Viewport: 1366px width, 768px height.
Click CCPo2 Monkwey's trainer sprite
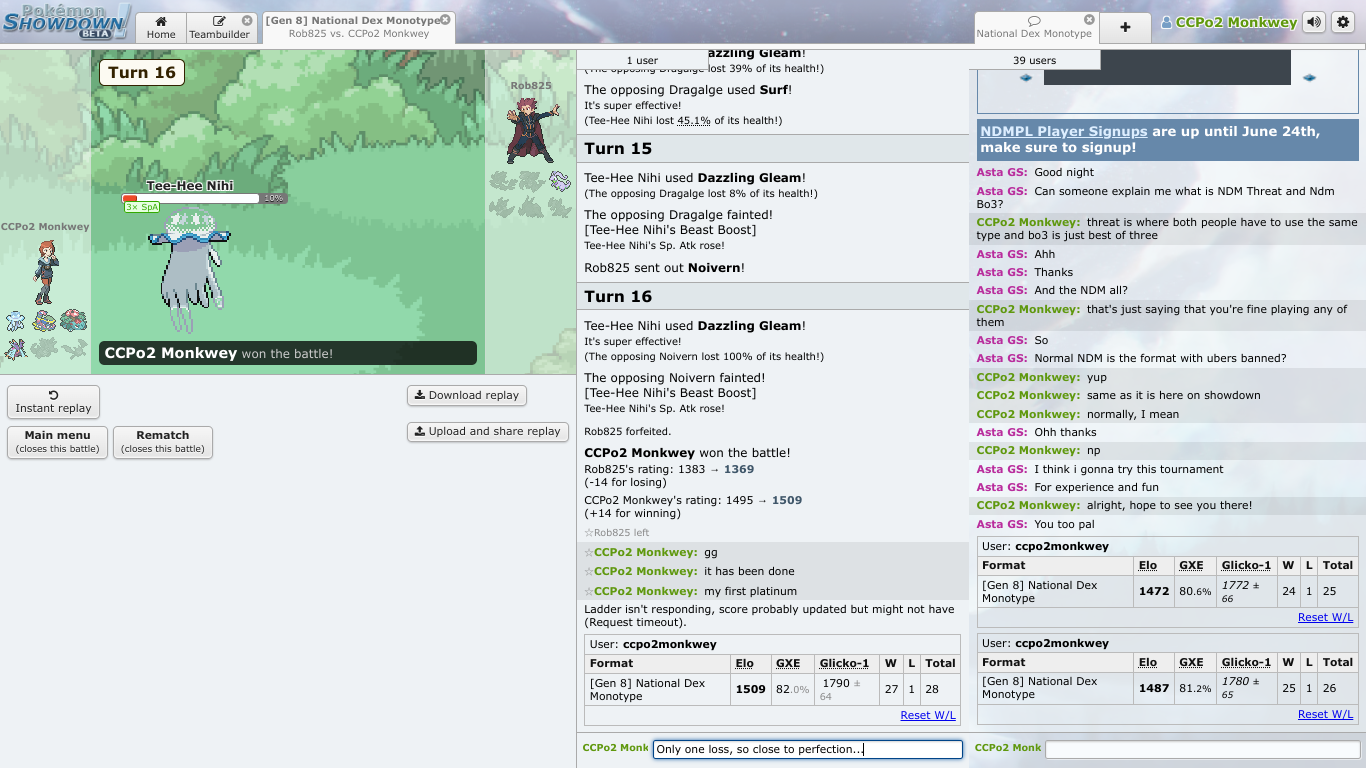[x=44, y=272]
